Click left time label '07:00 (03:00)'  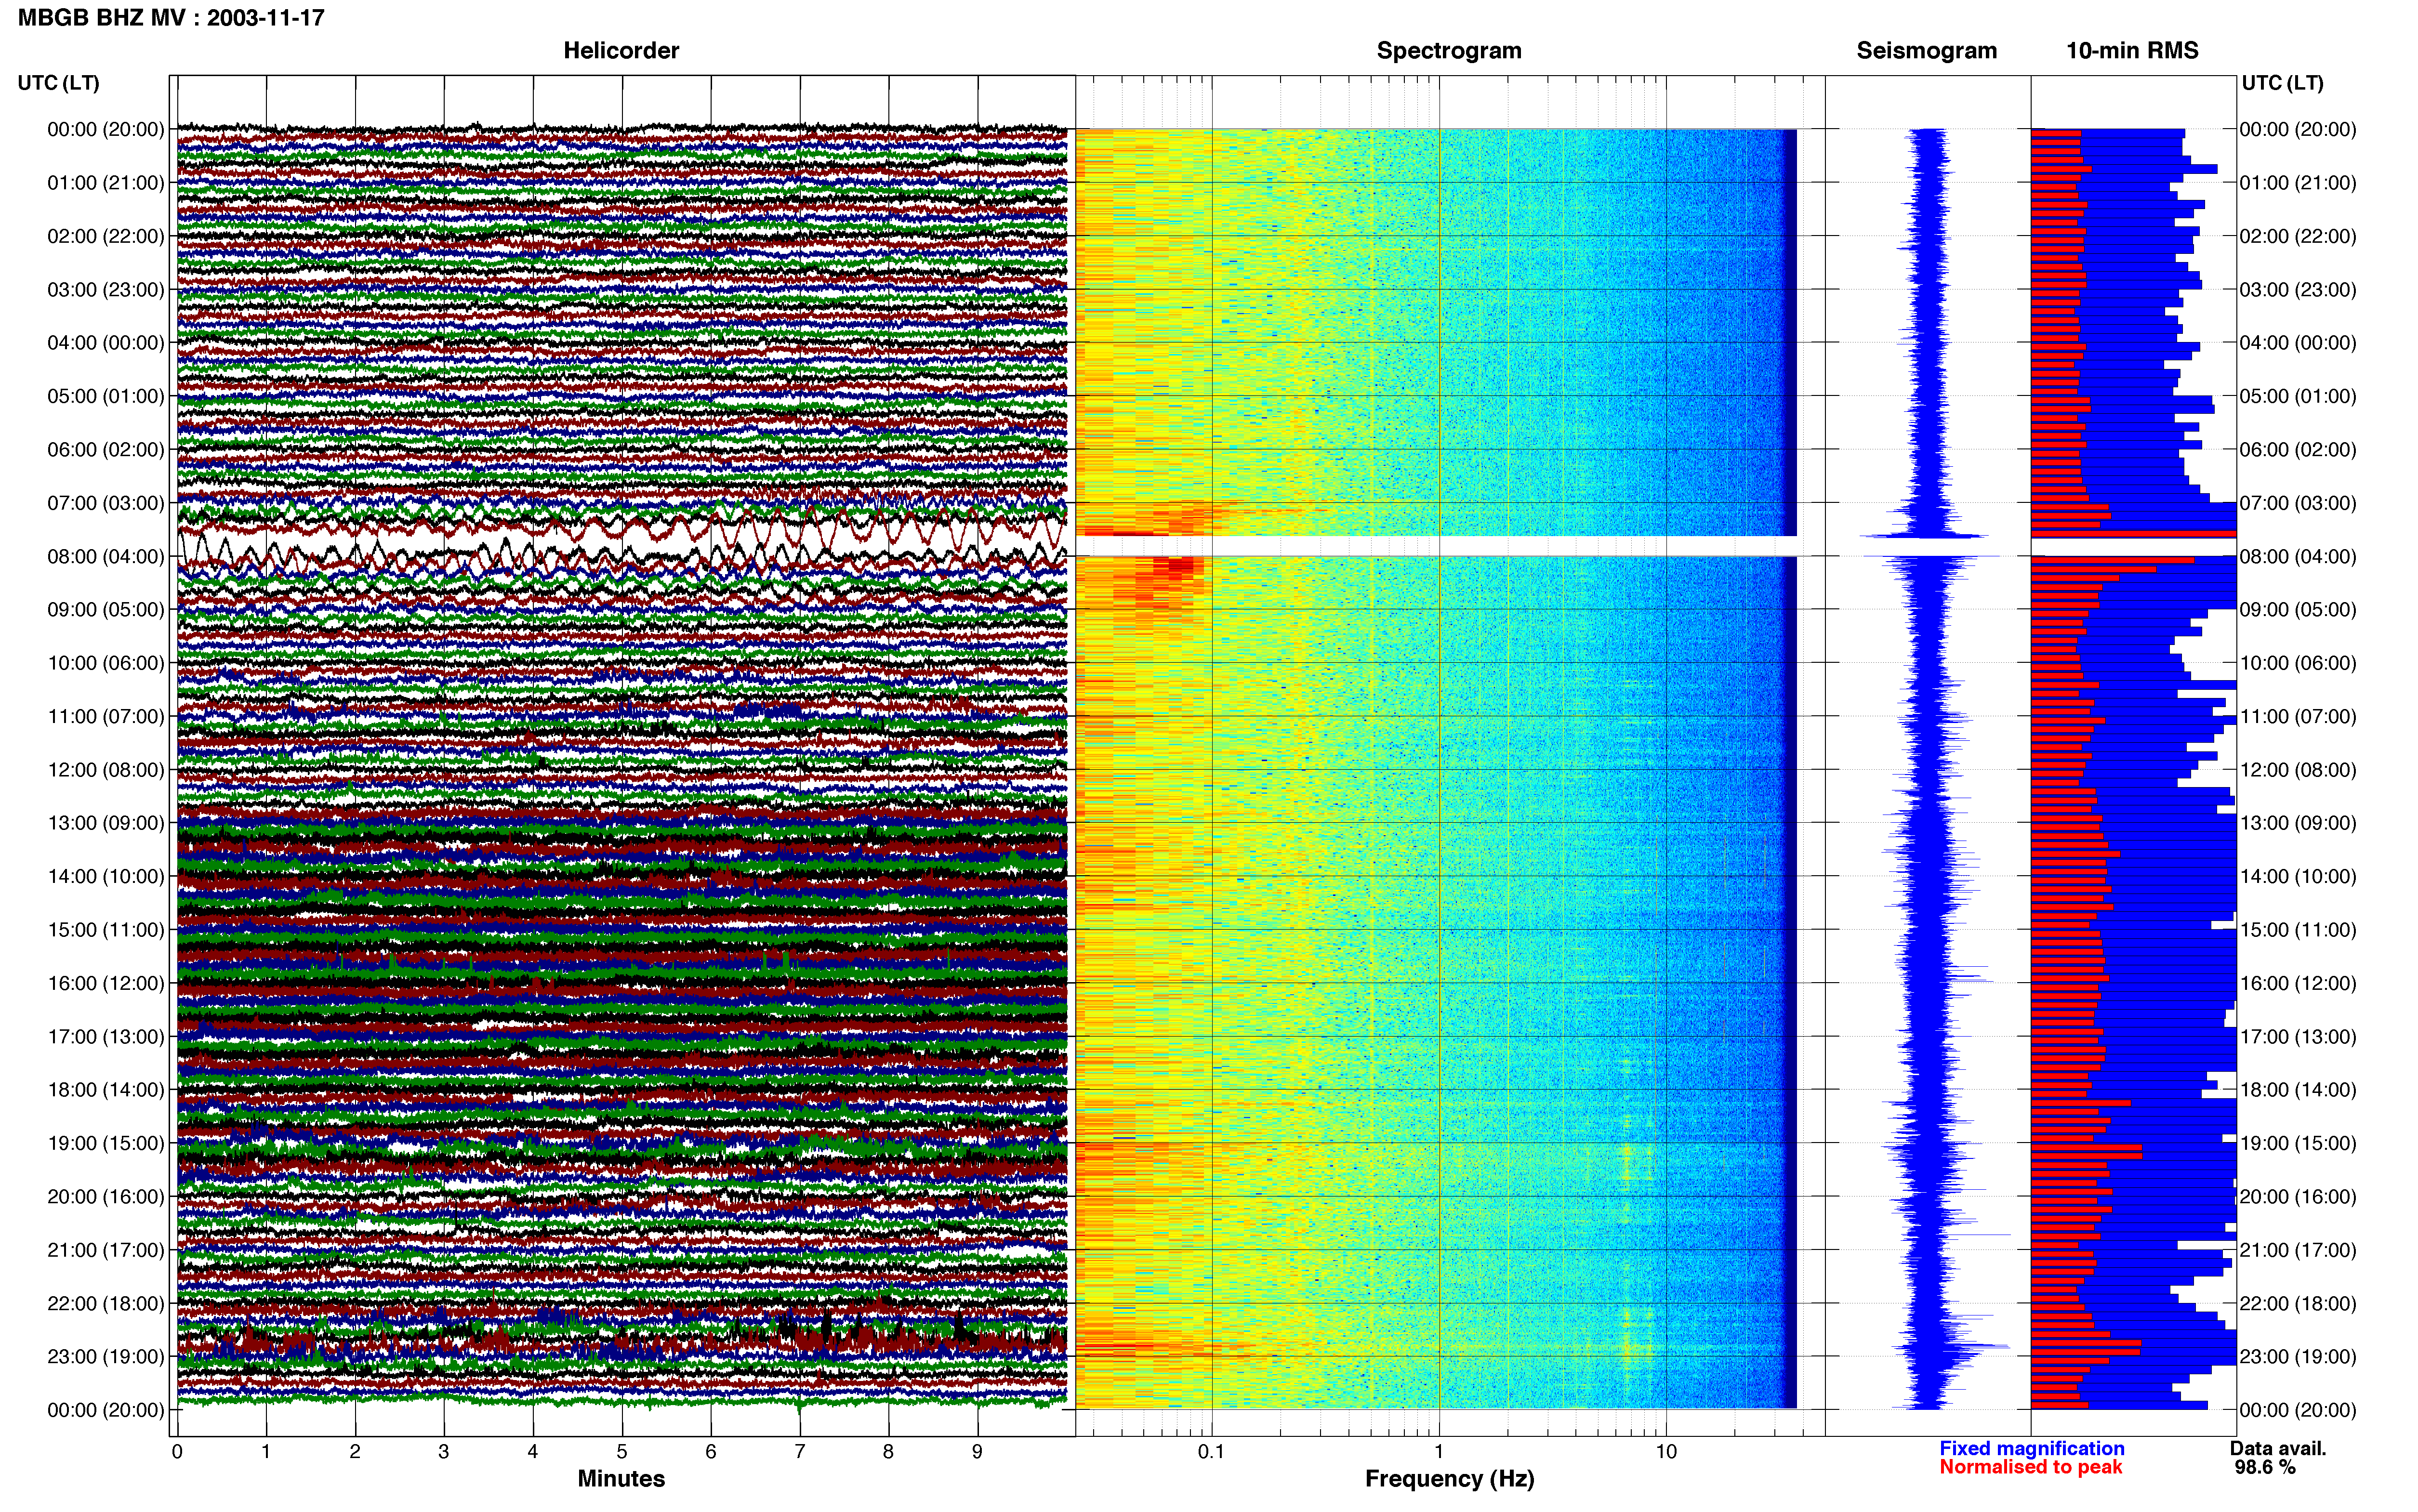(106, 502)
